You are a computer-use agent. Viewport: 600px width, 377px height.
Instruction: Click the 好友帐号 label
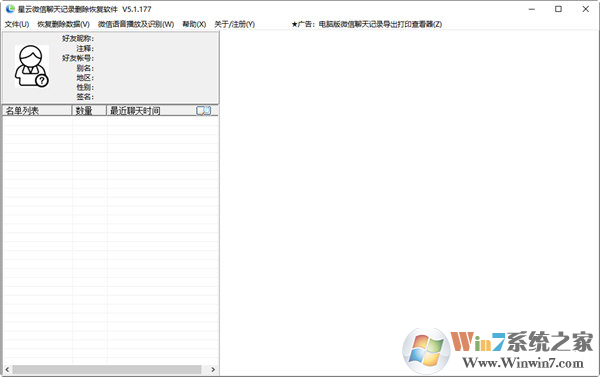[78, 58]
